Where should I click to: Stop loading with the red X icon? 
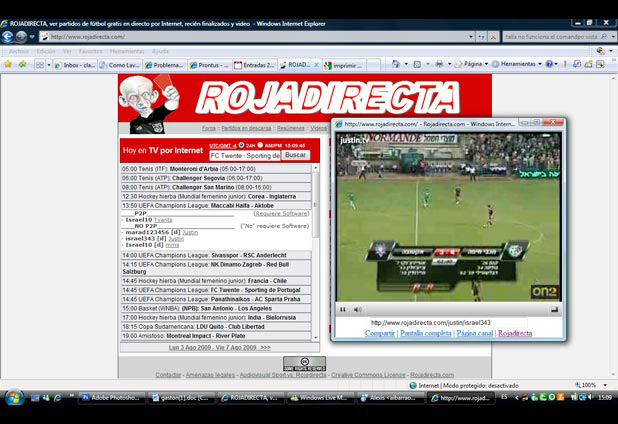coord(493,37)
